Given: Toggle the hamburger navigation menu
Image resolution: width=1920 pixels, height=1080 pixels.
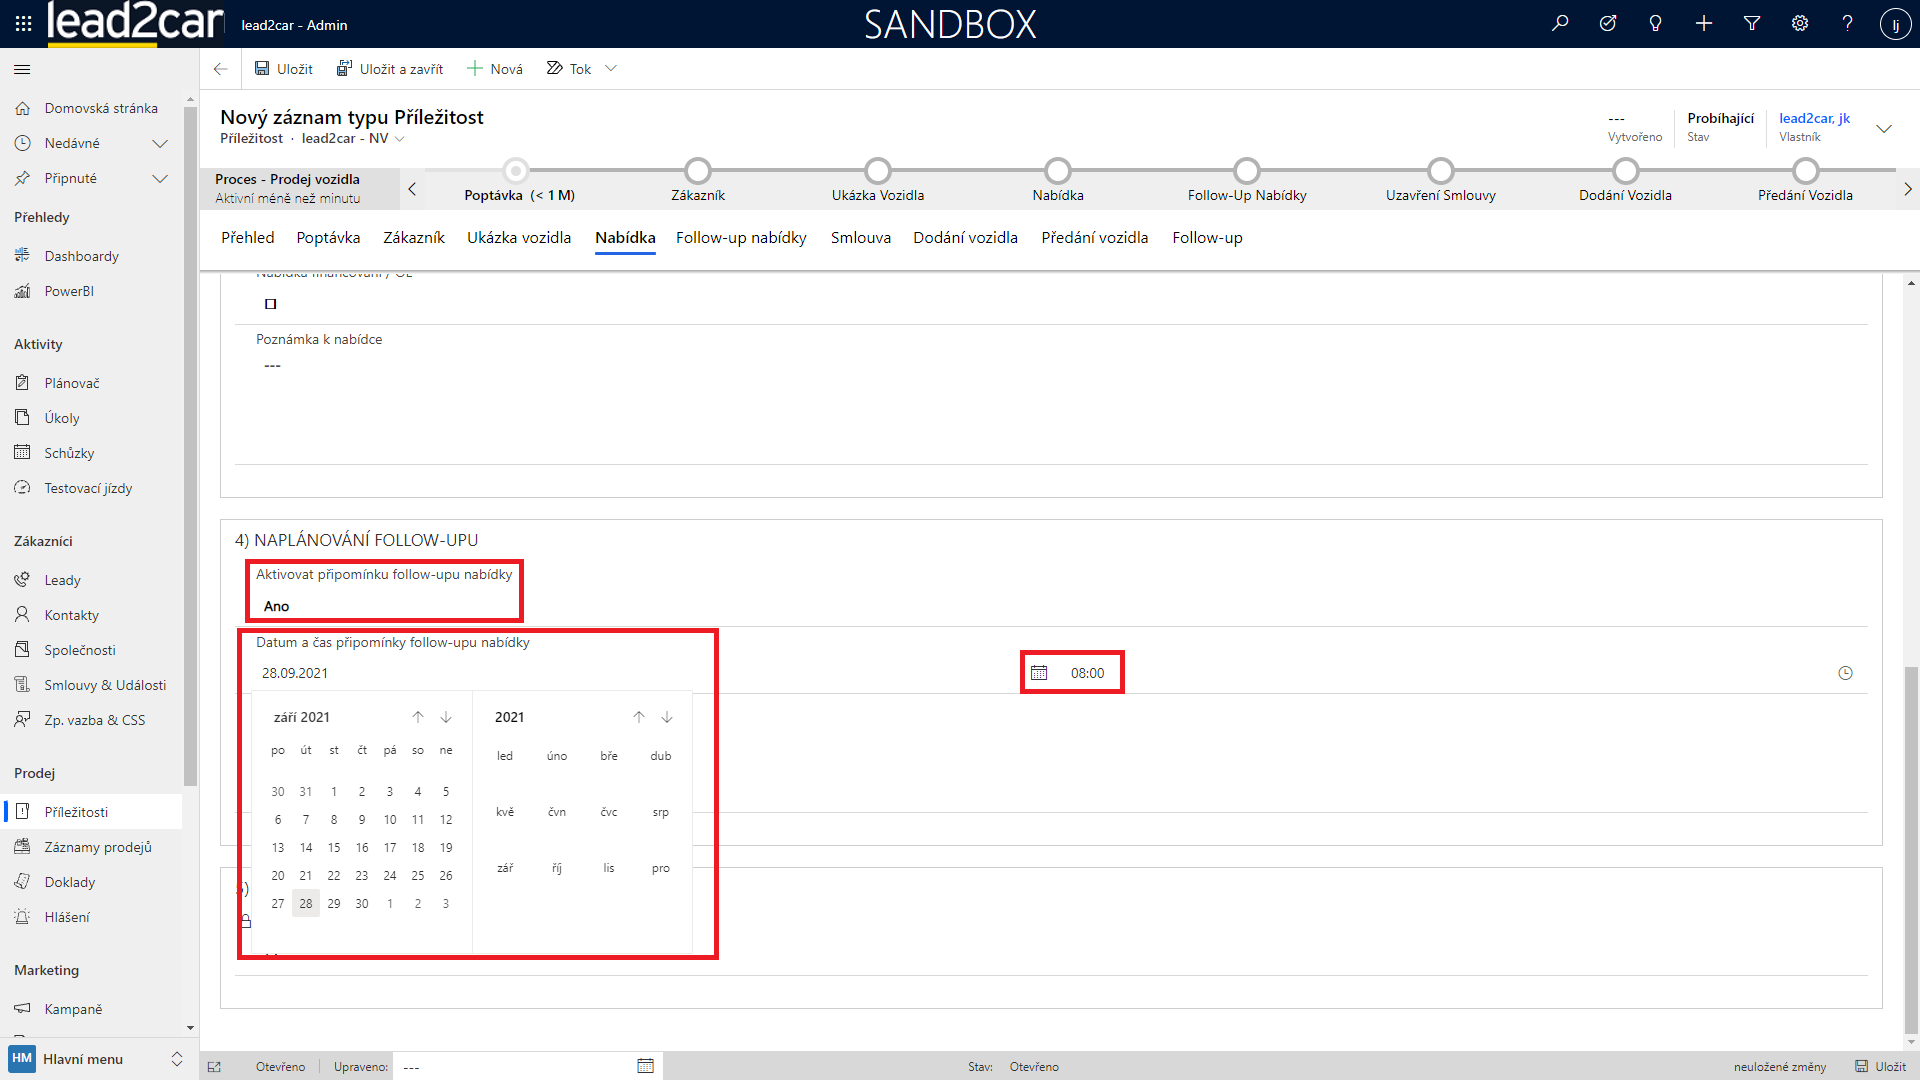Looking at the screenshot, I should [22, 69].
